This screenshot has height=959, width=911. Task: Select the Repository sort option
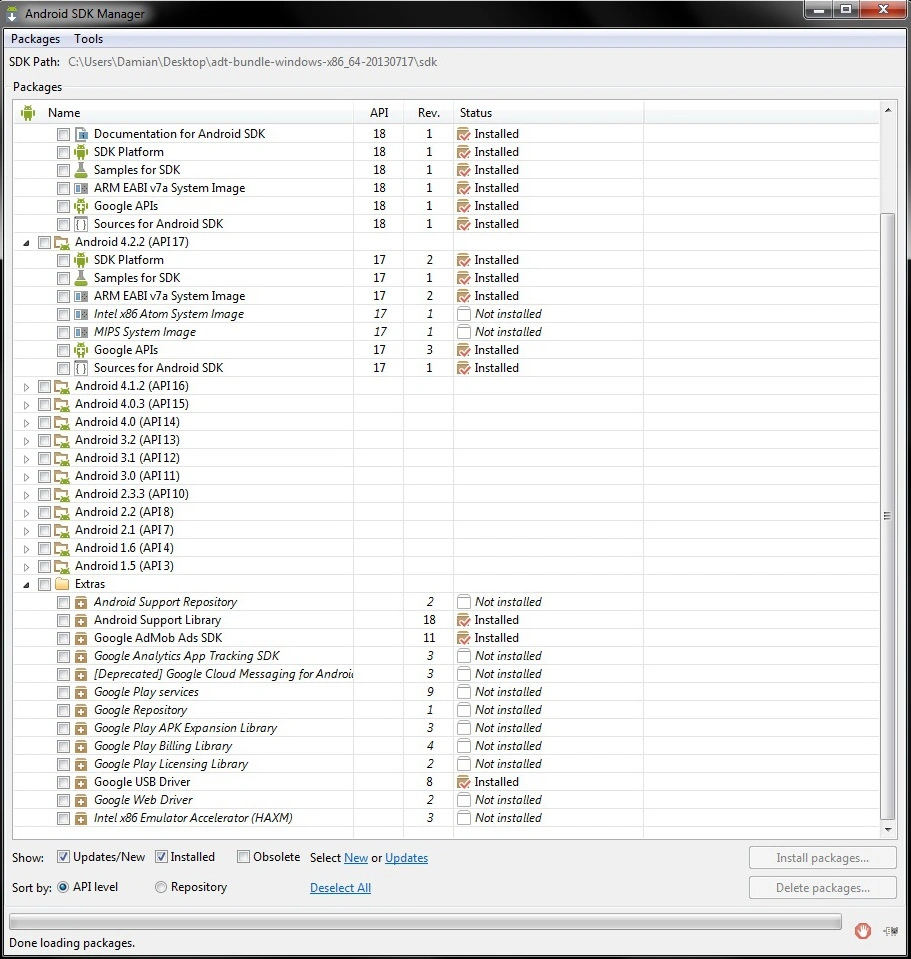[159, 887]
